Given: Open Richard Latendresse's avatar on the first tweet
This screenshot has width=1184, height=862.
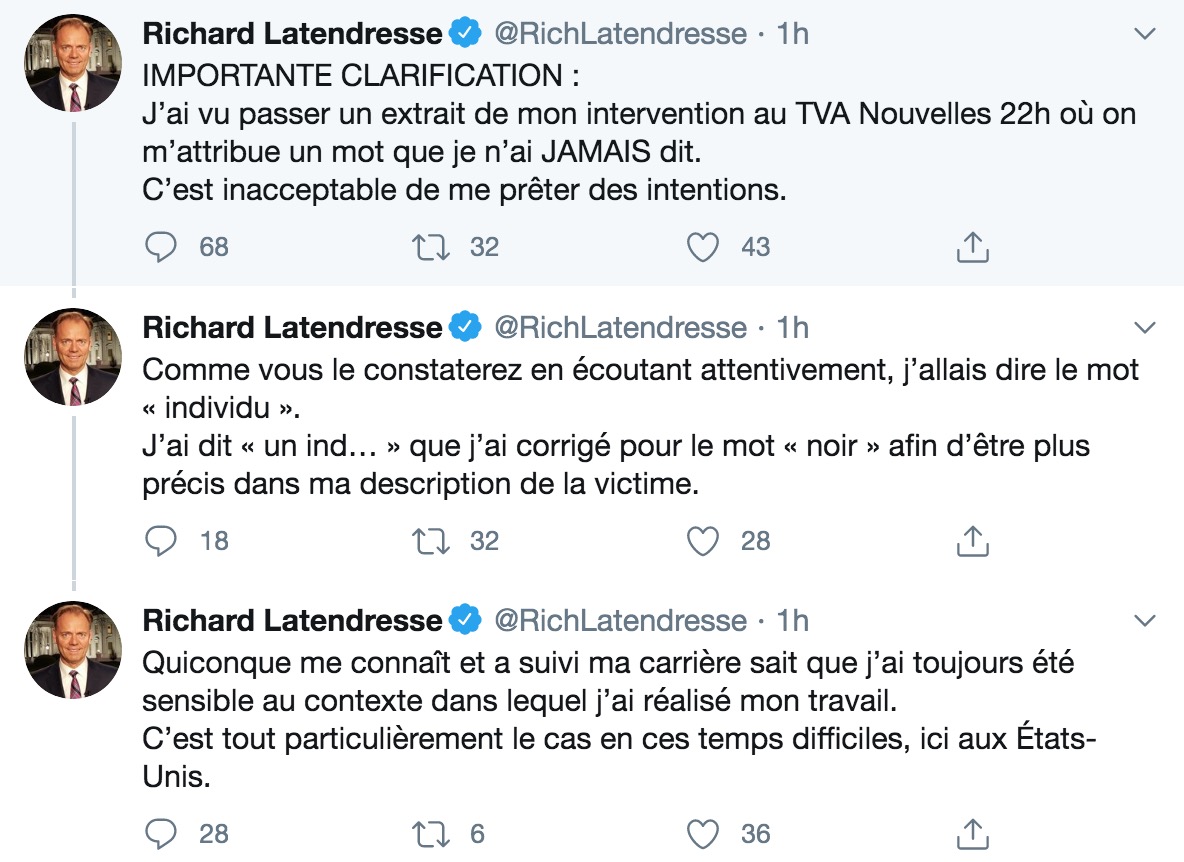Looking at the screenshot, I should point(73,63).
